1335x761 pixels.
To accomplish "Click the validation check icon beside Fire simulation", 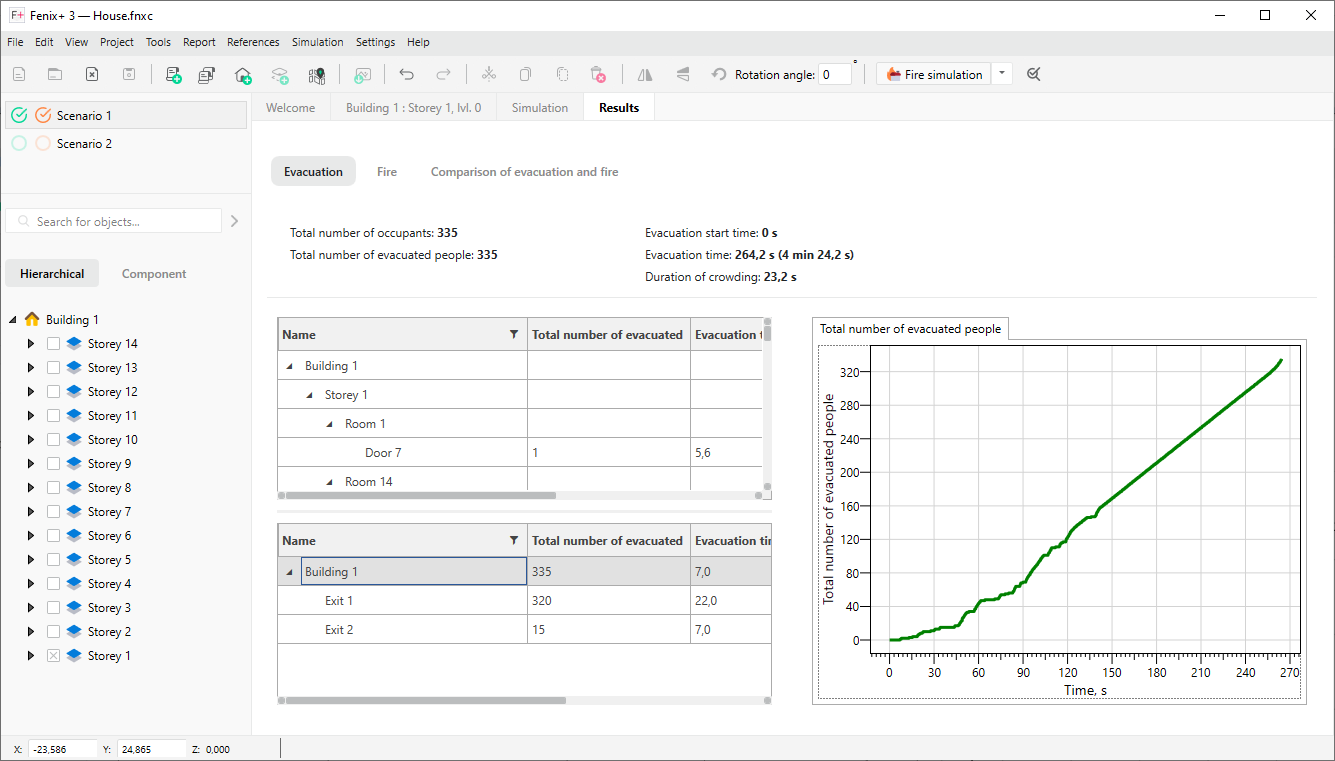I will (1034, 74).
